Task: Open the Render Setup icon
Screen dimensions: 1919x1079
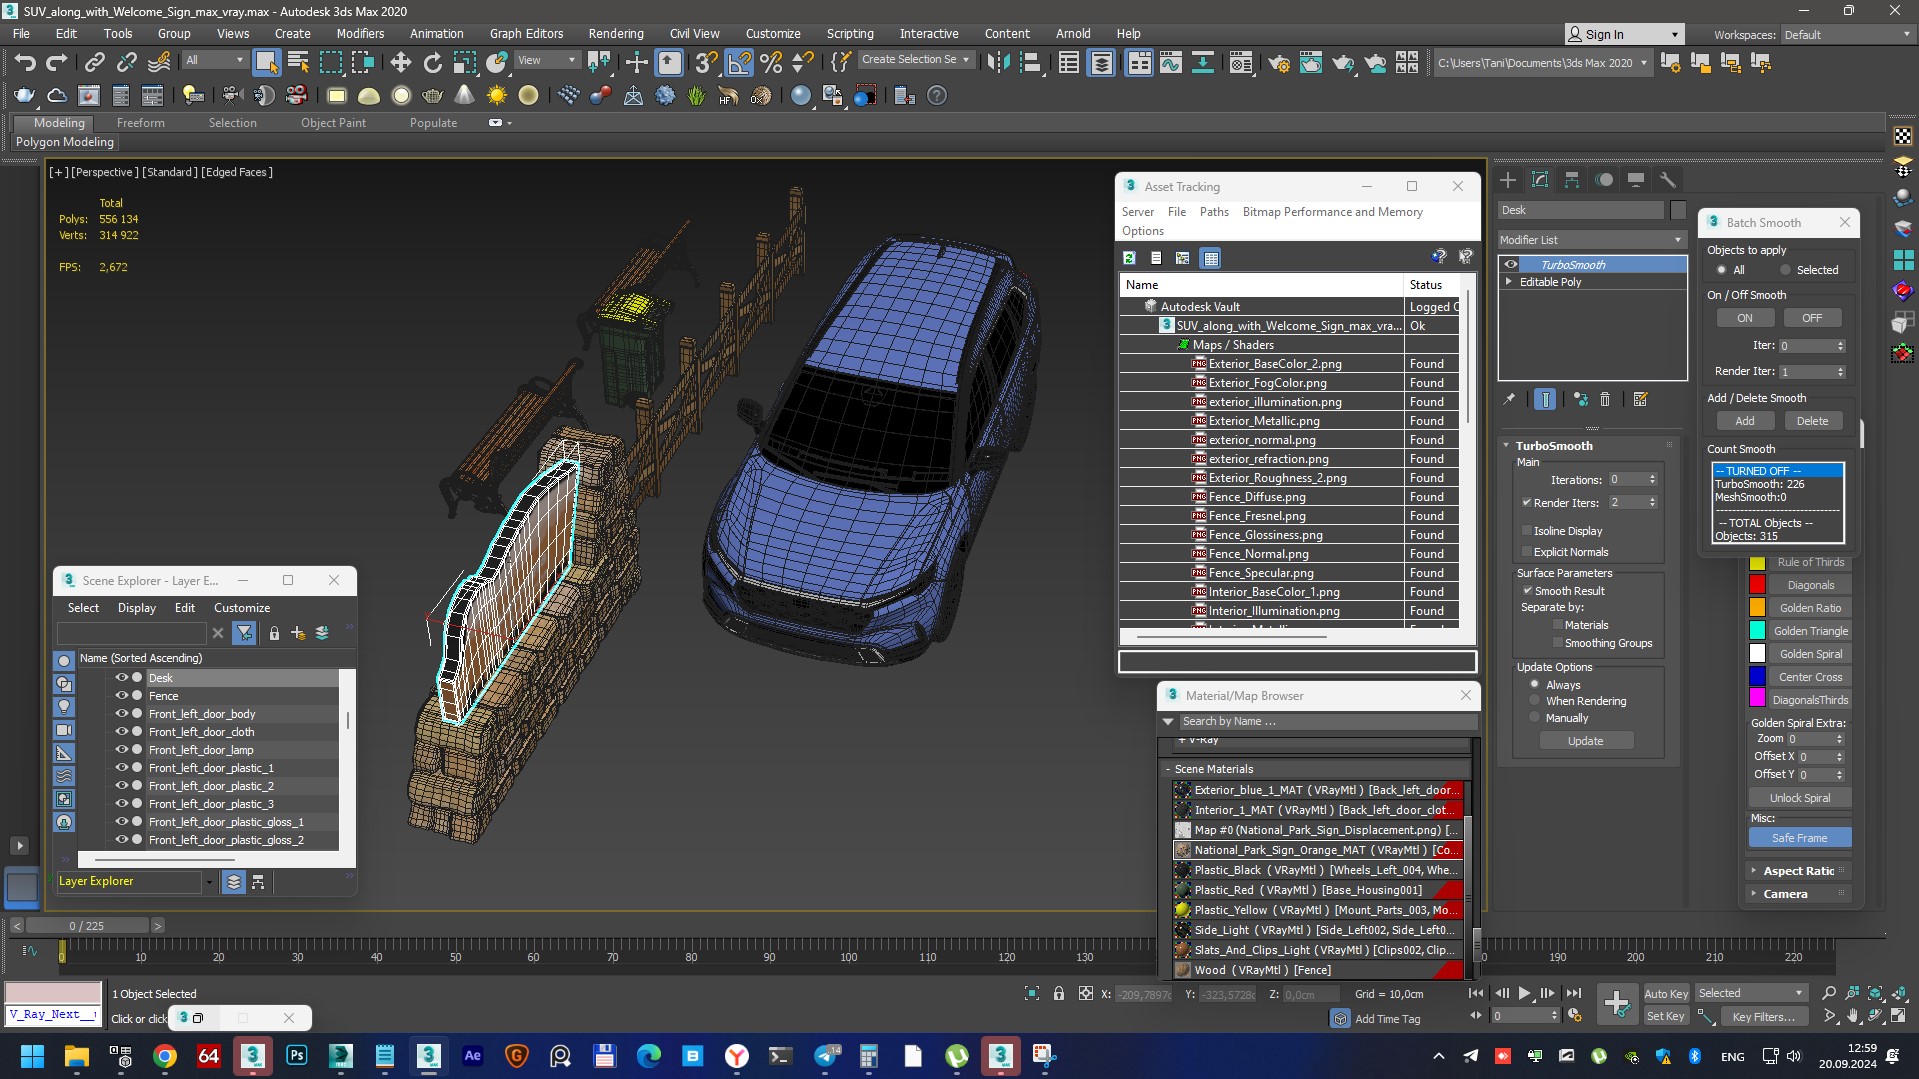Action: pyautogui.click(x=1279, y=63)
